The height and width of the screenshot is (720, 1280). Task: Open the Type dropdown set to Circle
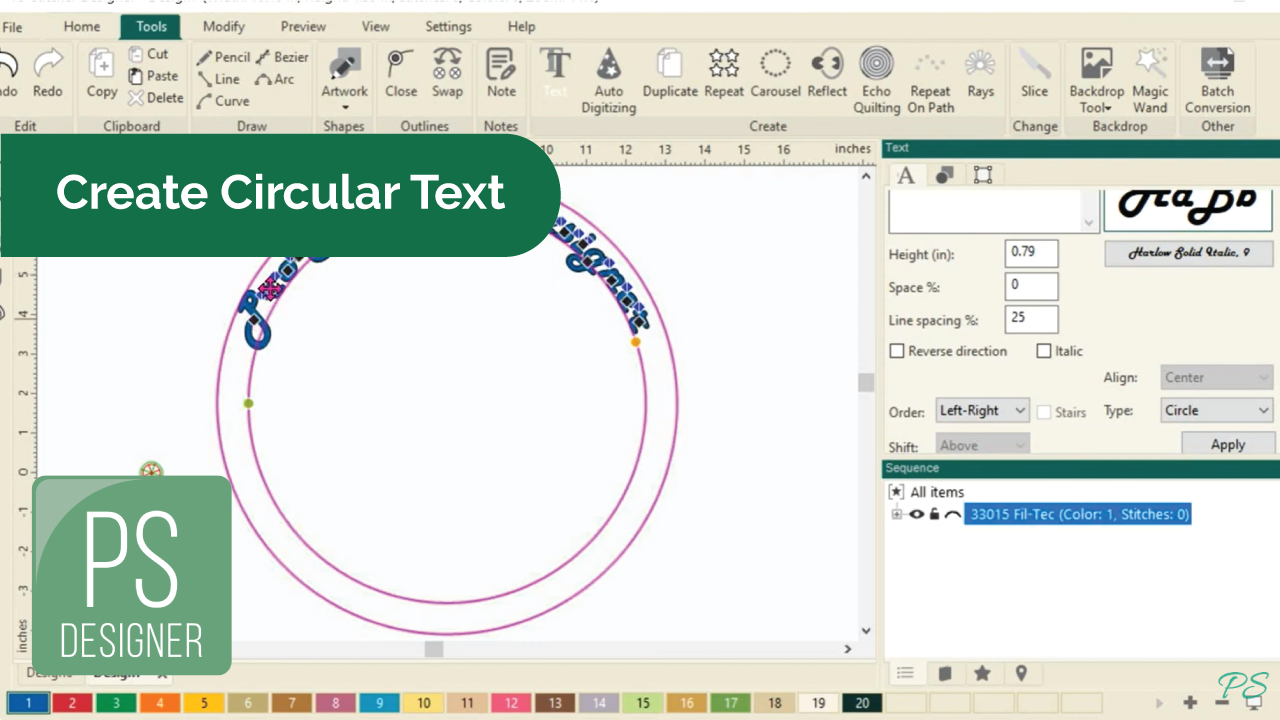pyautogui.click(x=1216, y=410)
